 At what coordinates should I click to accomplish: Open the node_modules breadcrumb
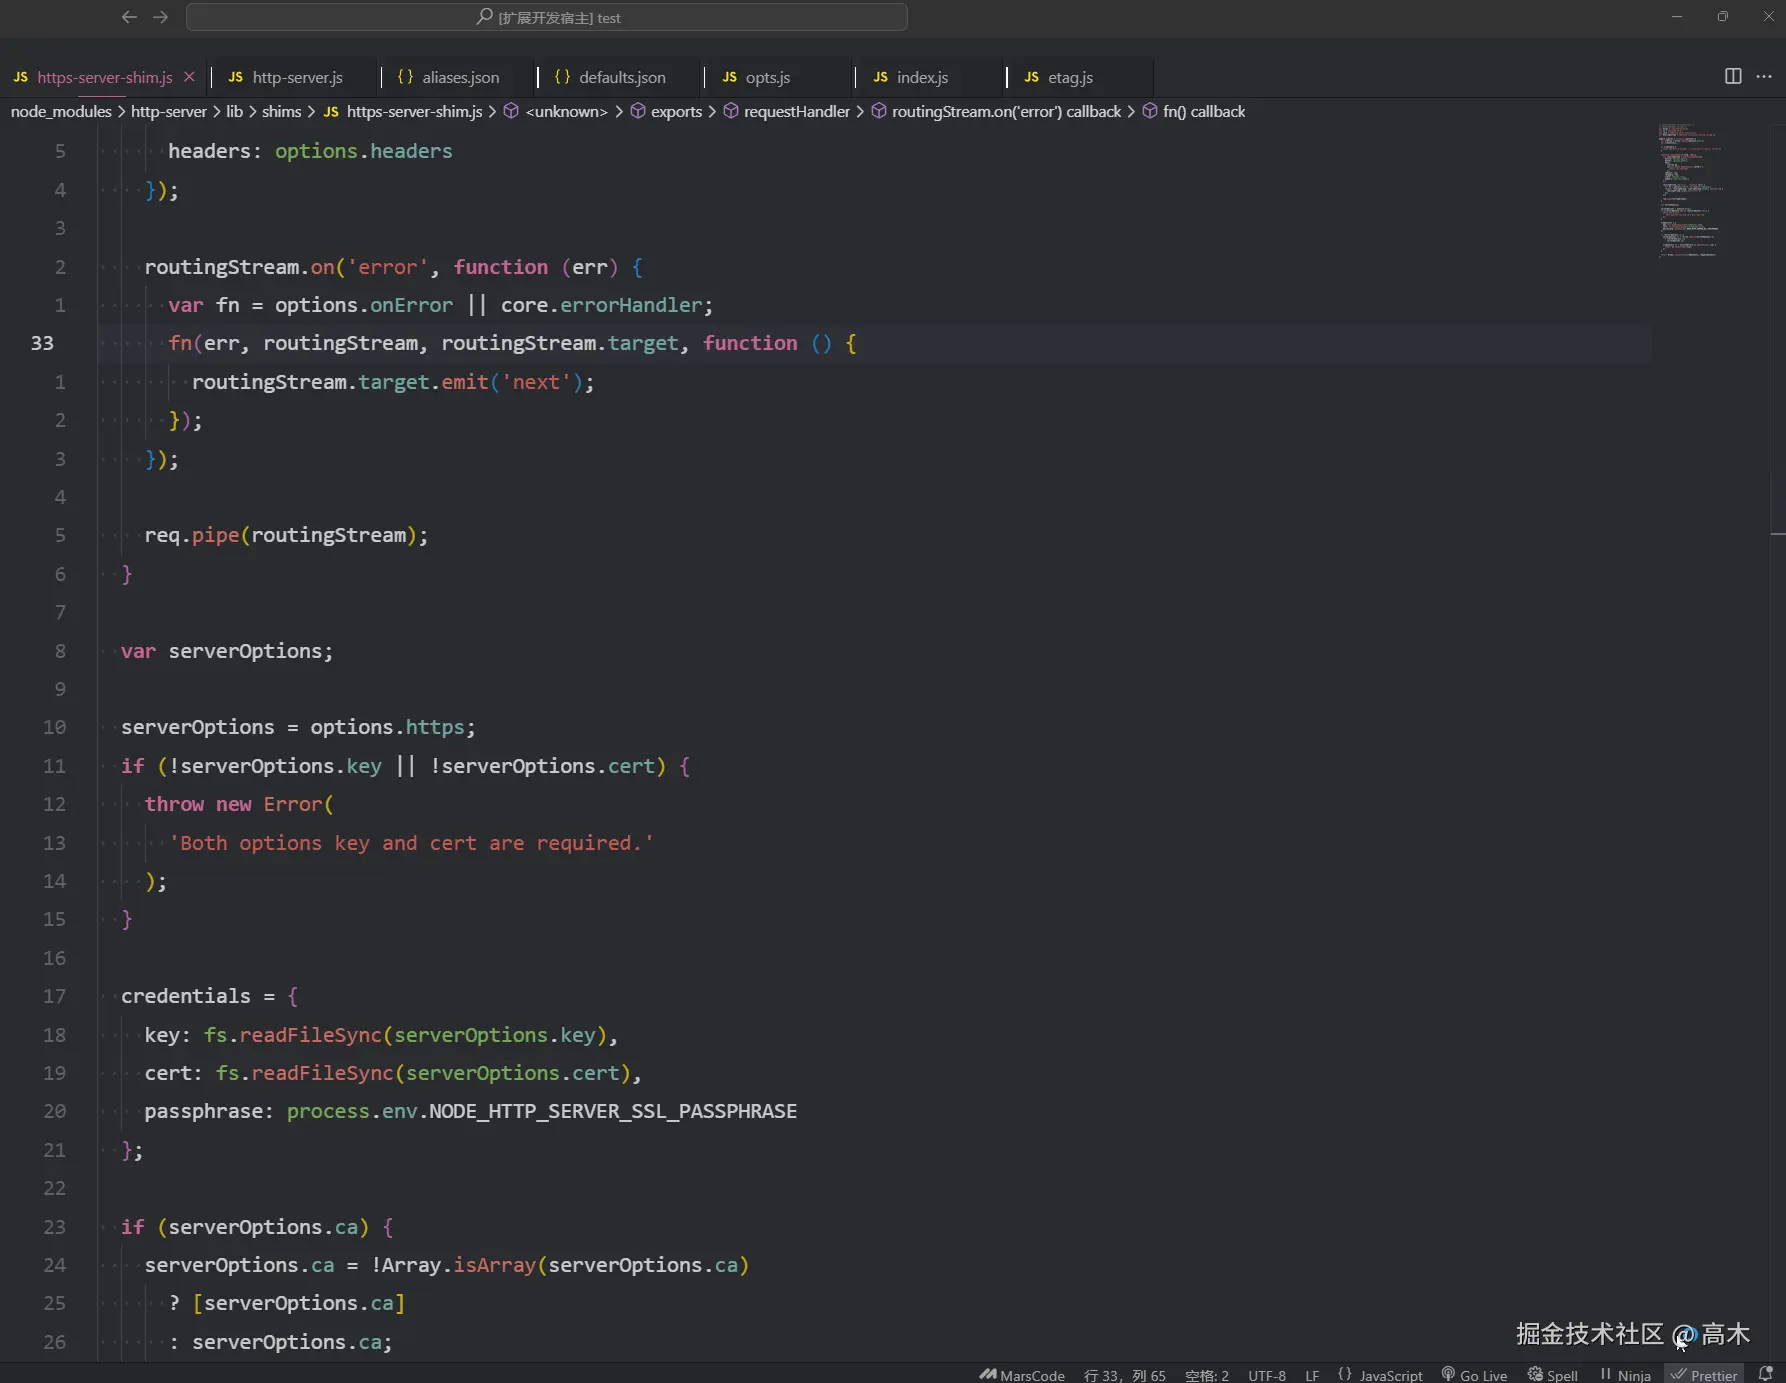61,111
